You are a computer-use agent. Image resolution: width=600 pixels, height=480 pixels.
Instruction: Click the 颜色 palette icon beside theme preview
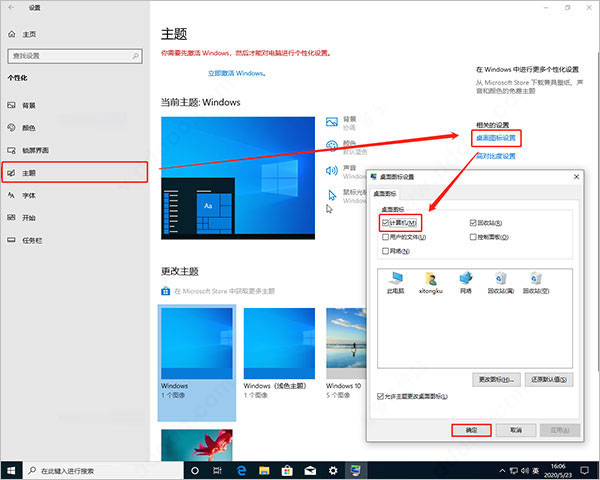click(332, 146)
